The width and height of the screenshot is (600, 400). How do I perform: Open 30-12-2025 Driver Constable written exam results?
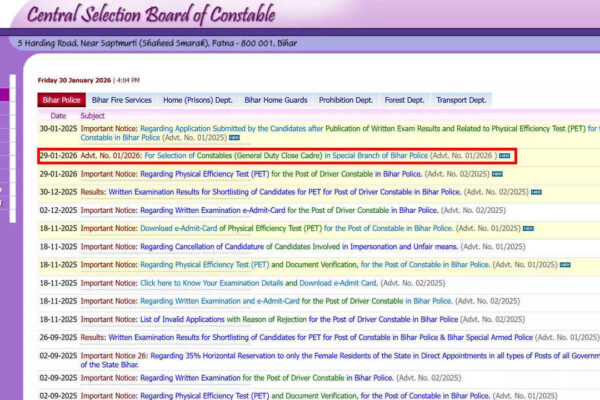285,192
